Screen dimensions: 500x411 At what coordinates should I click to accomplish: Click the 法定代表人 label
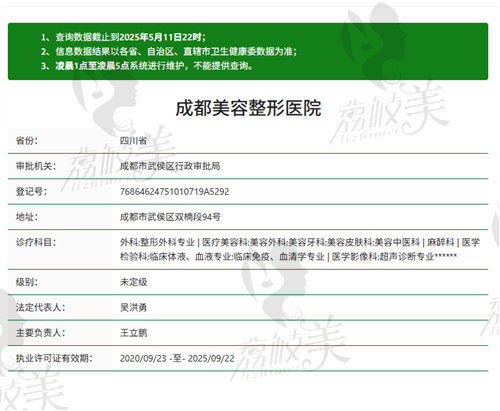click(x=40, y=307)
